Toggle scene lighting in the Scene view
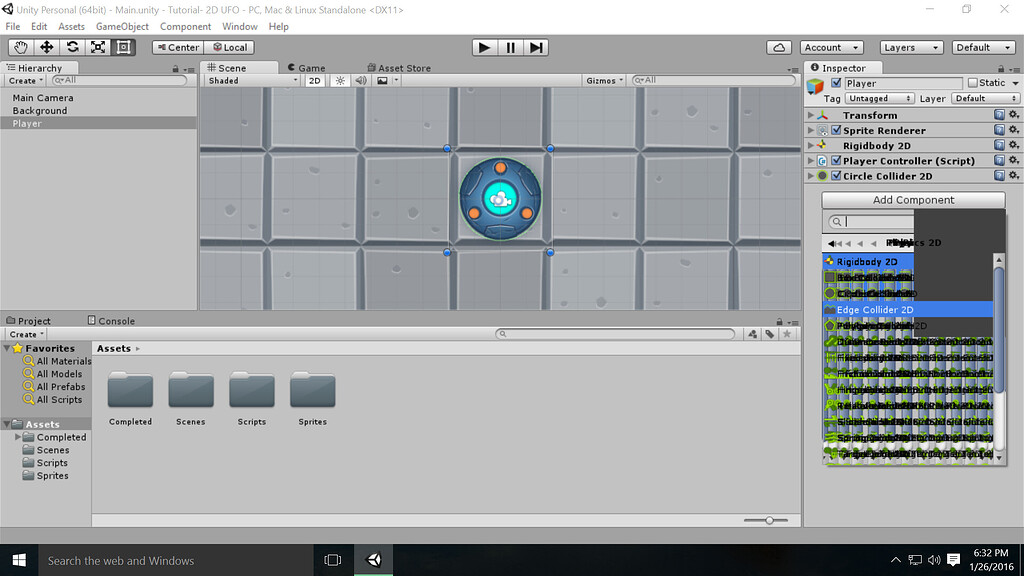 (340, 80)
